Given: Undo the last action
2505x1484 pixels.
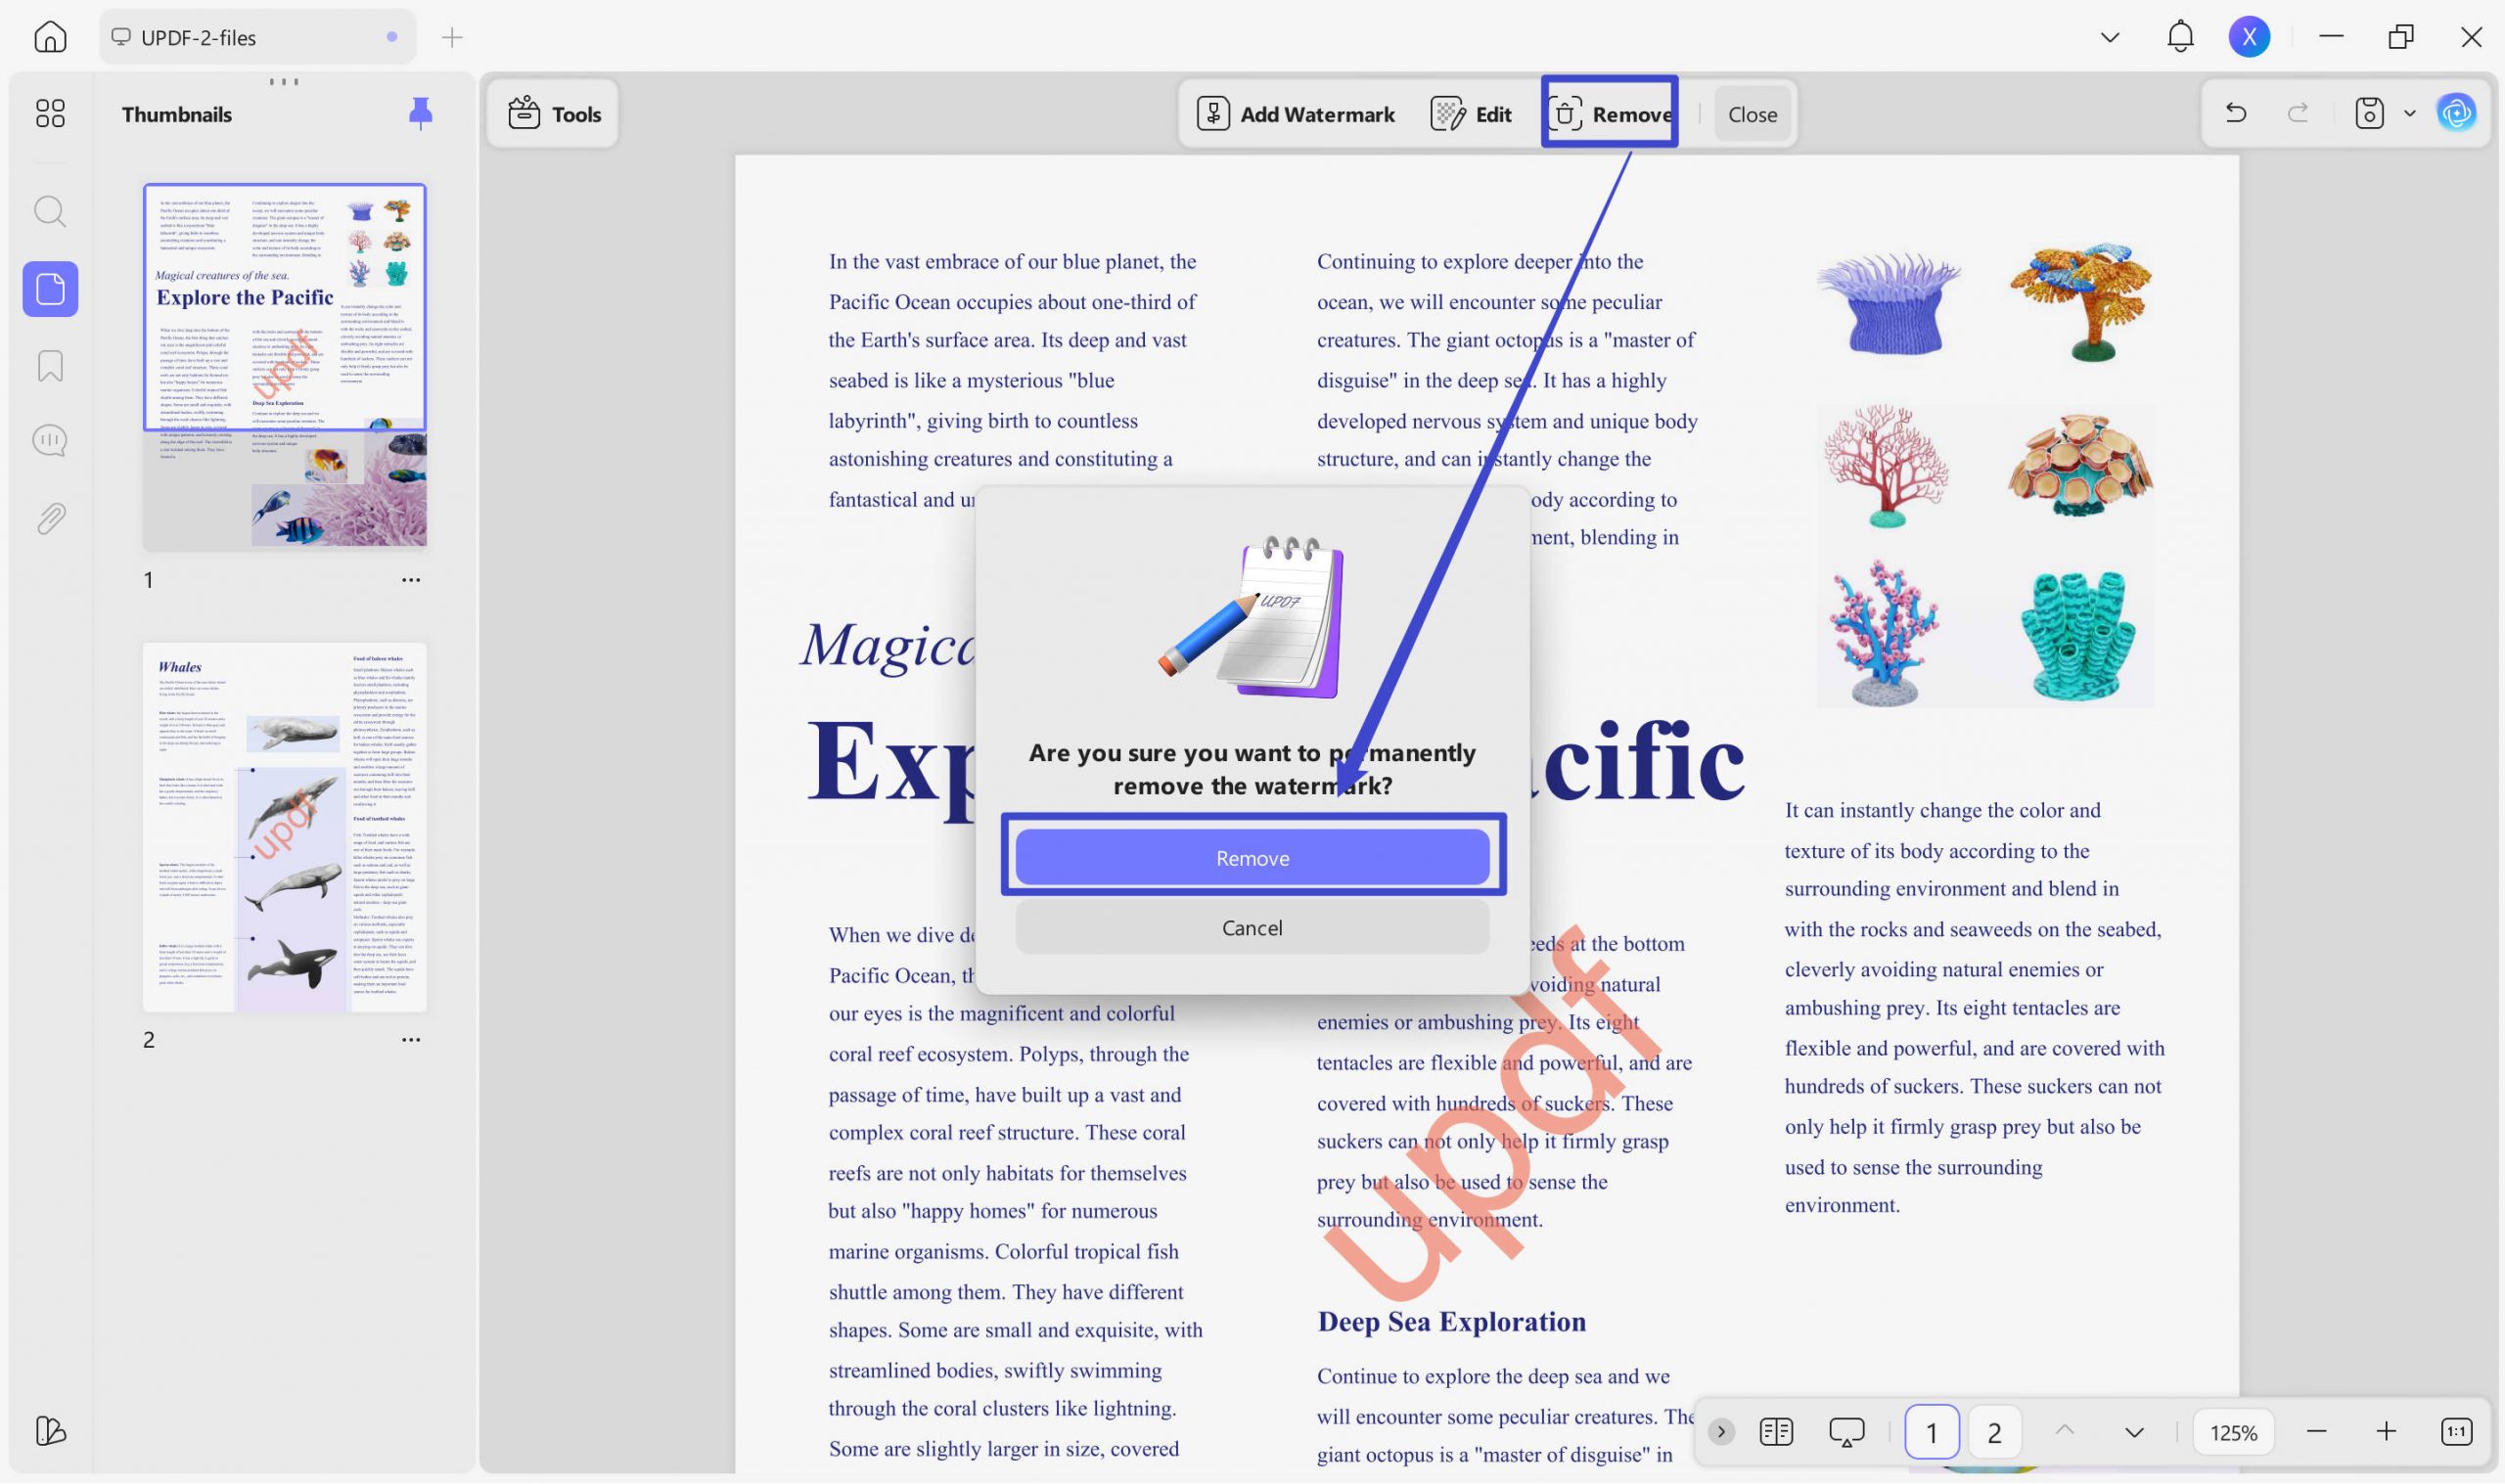Looking at the screenshot, I should 2236,113.
